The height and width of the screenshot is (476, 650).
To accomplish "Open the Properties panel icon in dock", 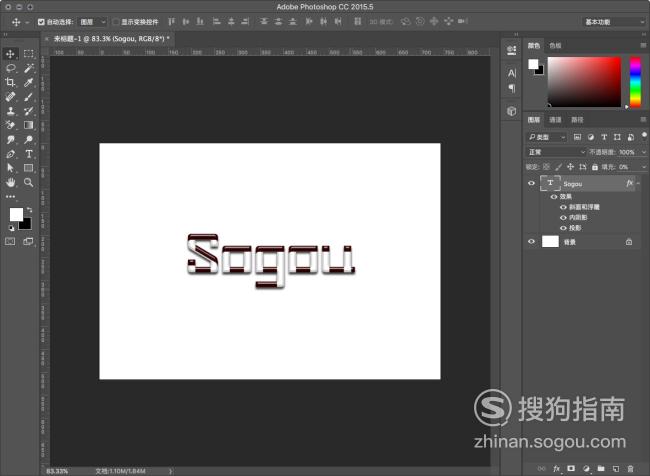I will point(512,50).
